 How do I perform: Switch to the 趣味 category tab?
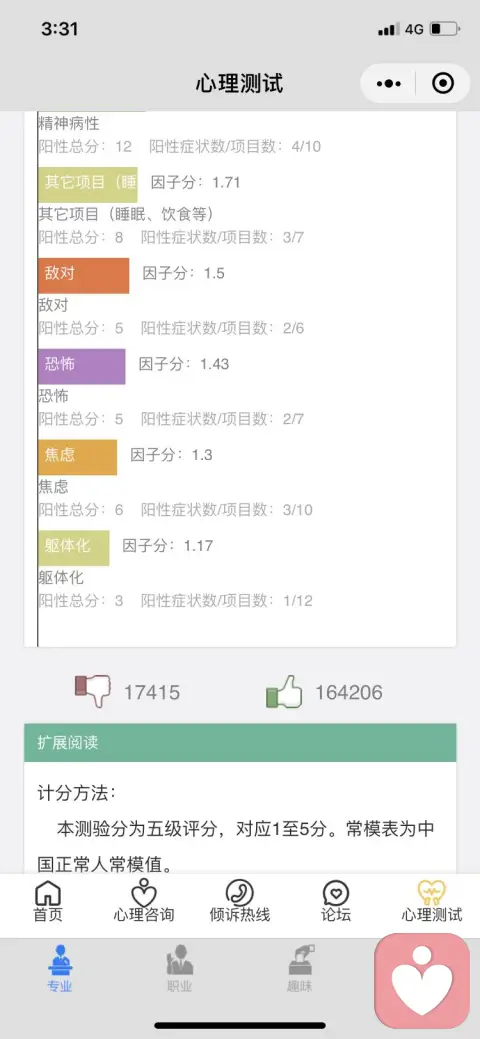[300, 969]
